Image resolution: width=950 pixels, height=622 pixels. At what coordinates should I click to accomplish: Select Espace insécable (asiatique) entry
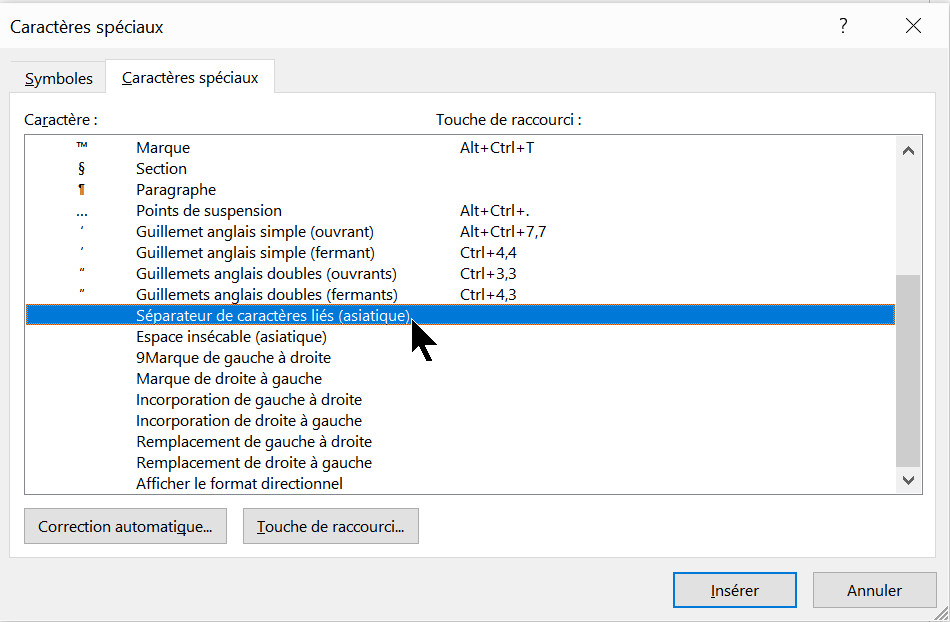pyautogui.click(x=217, y=336)
